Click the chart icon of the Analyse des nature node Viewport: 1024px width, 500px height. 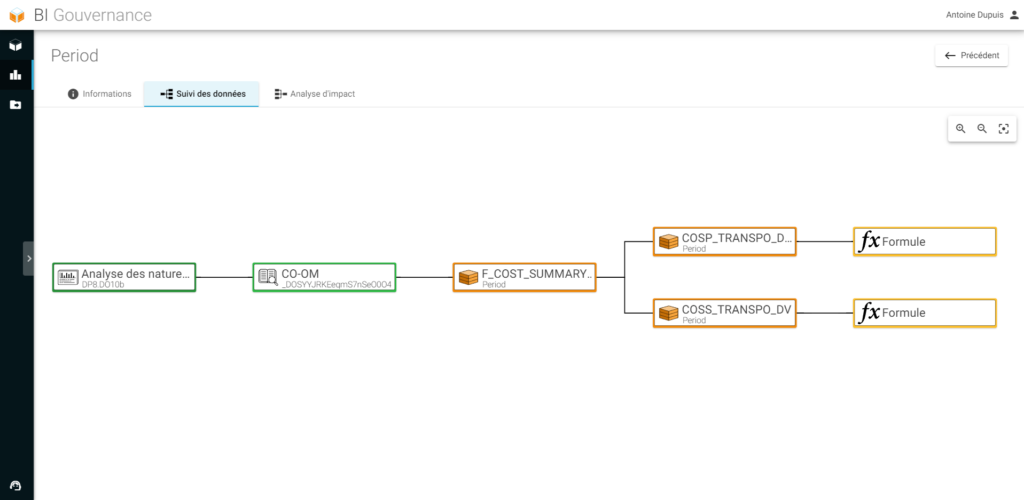click(x=68, y=277)
